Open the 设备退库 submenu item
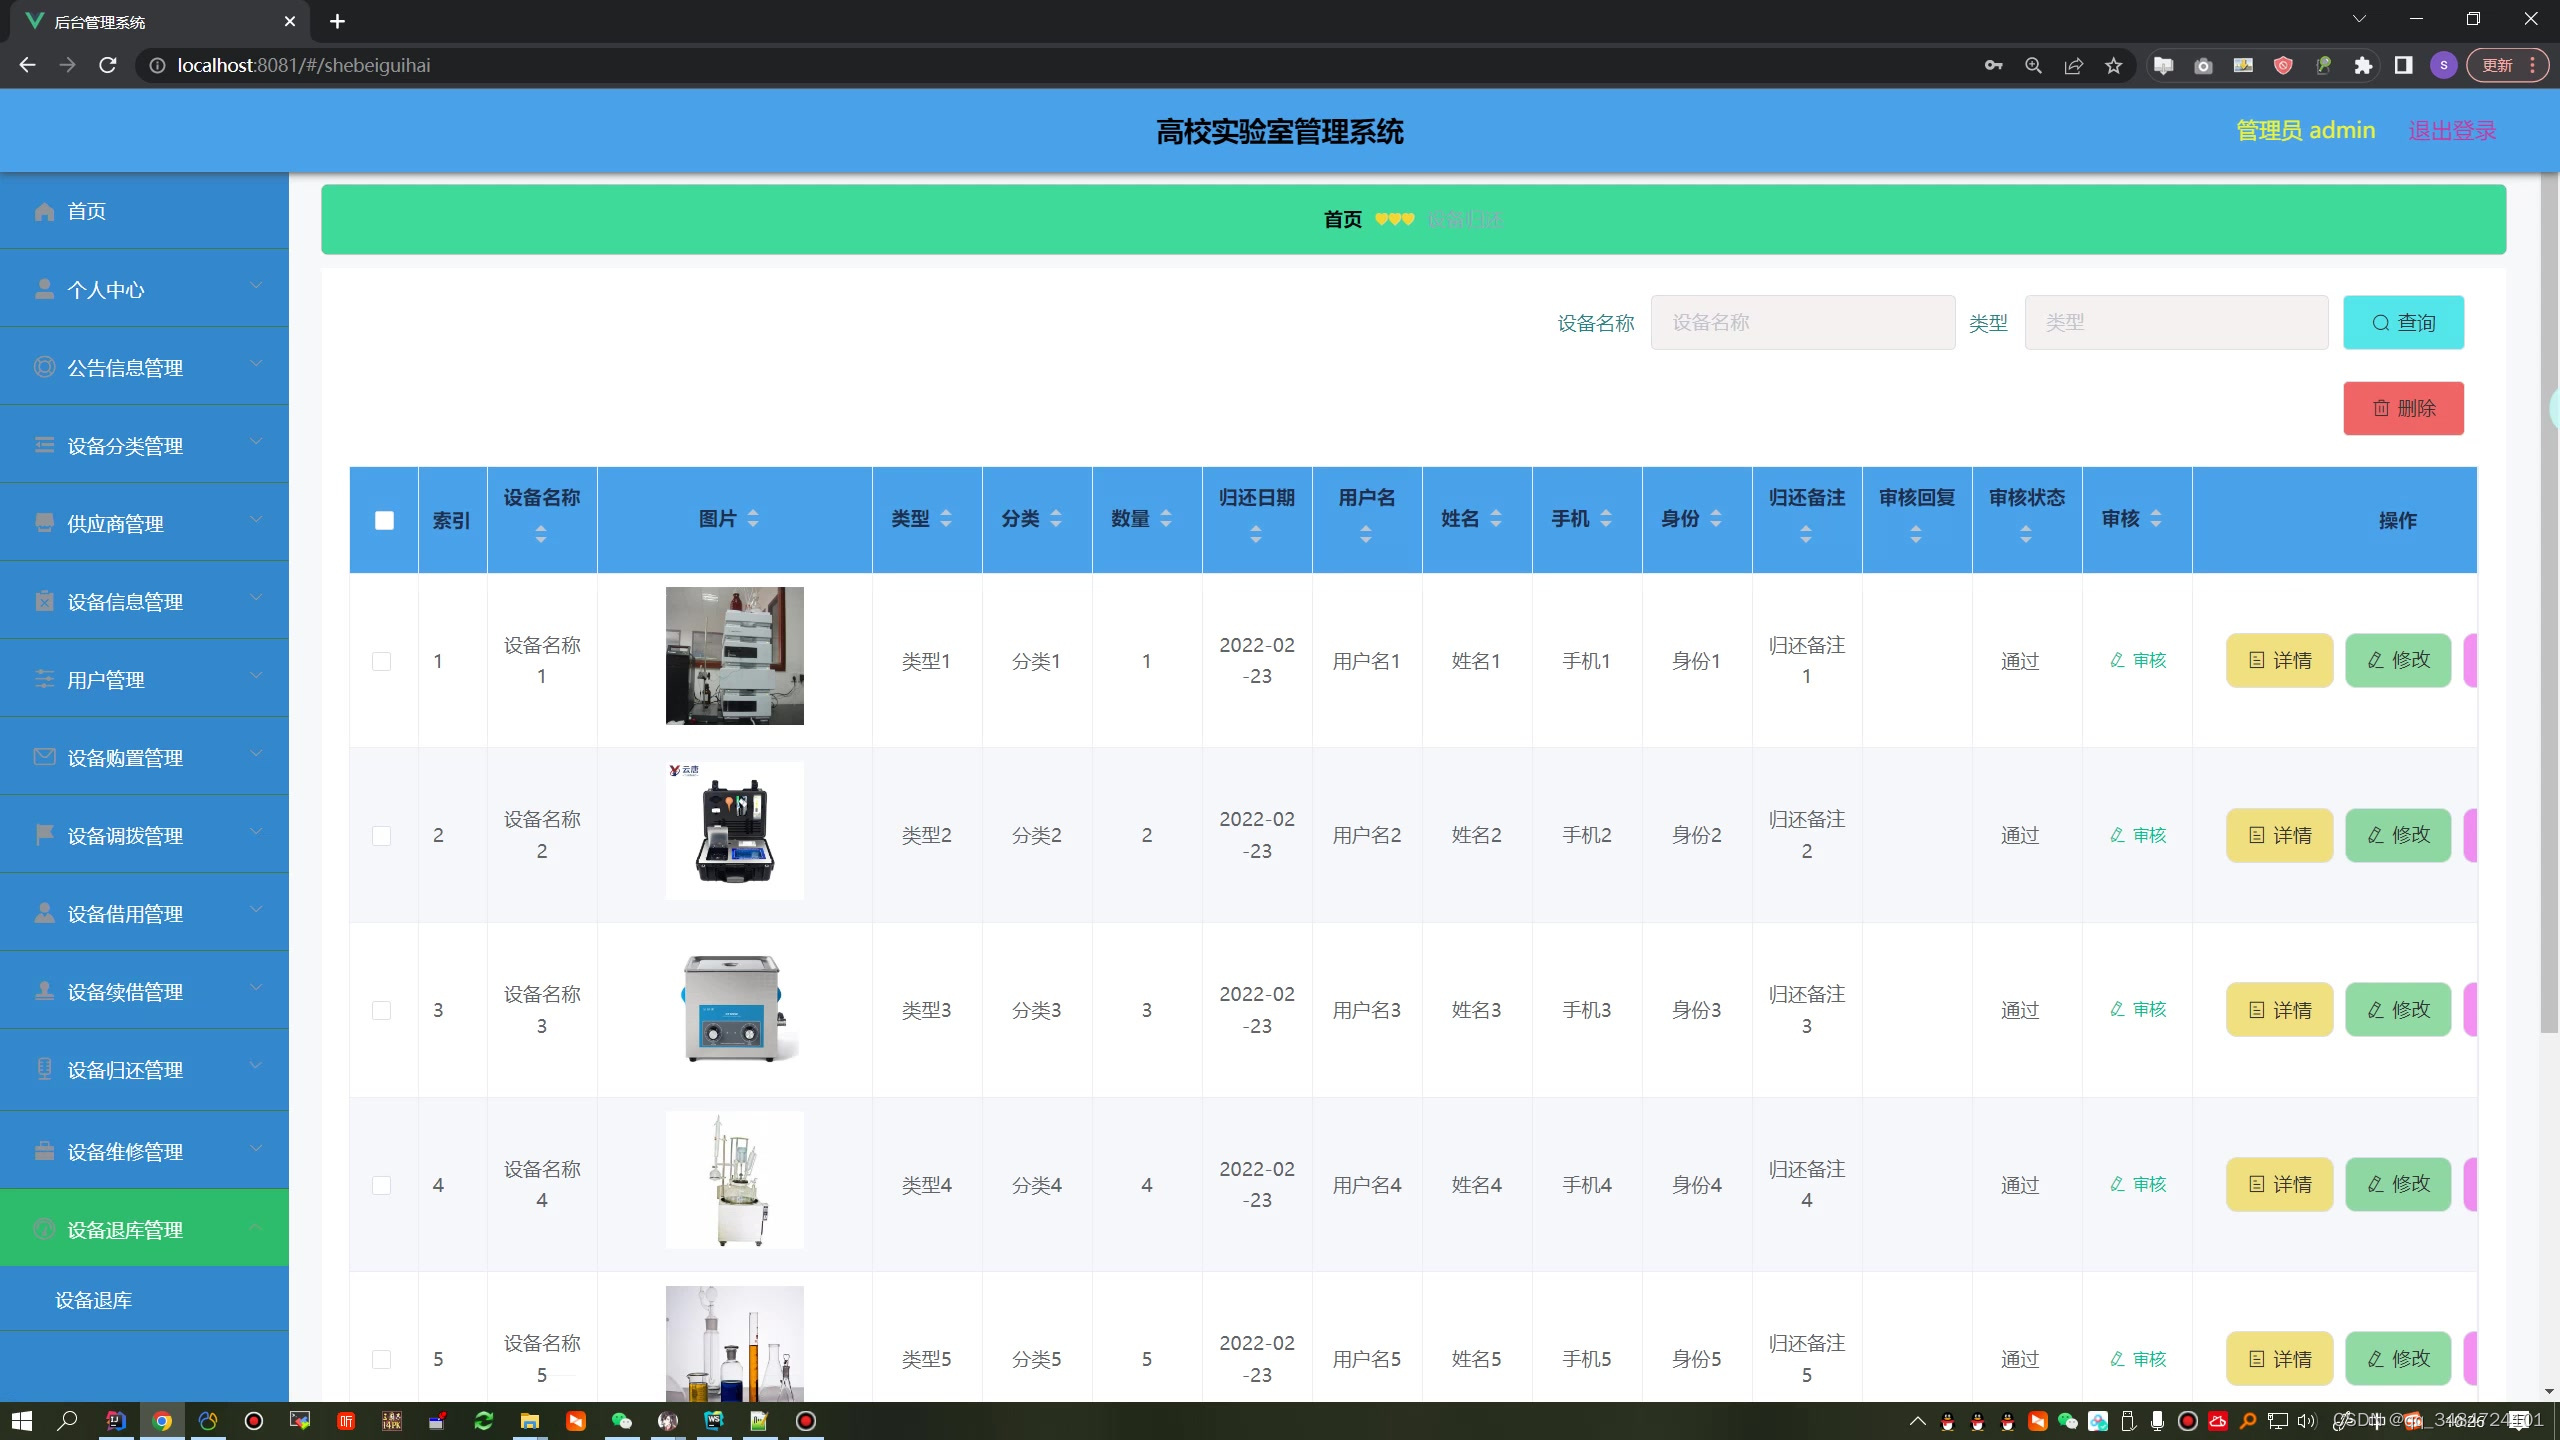2560x1440 pixels. tap(94, 1300)
